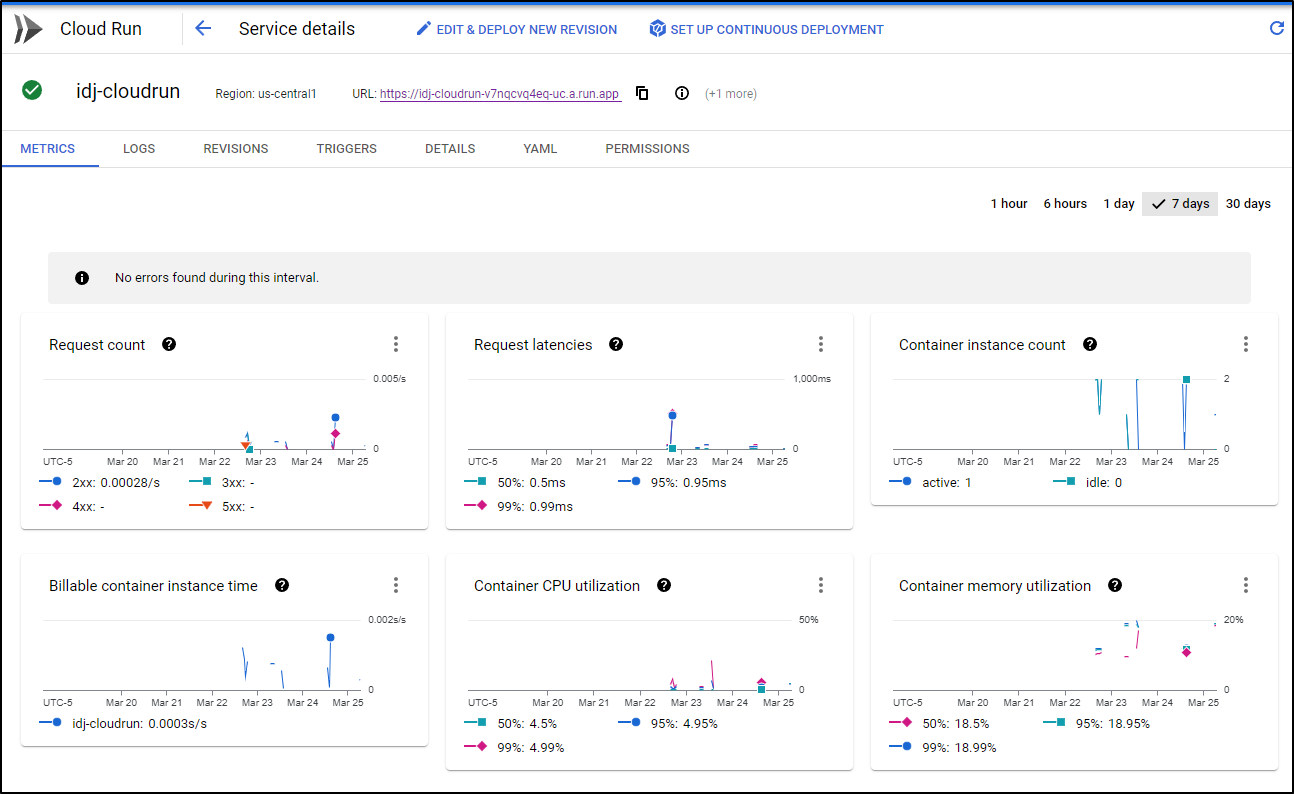The image size is (1294, 794).
Task: Click the Region: us-central1 label
Action: click(266, 94)
